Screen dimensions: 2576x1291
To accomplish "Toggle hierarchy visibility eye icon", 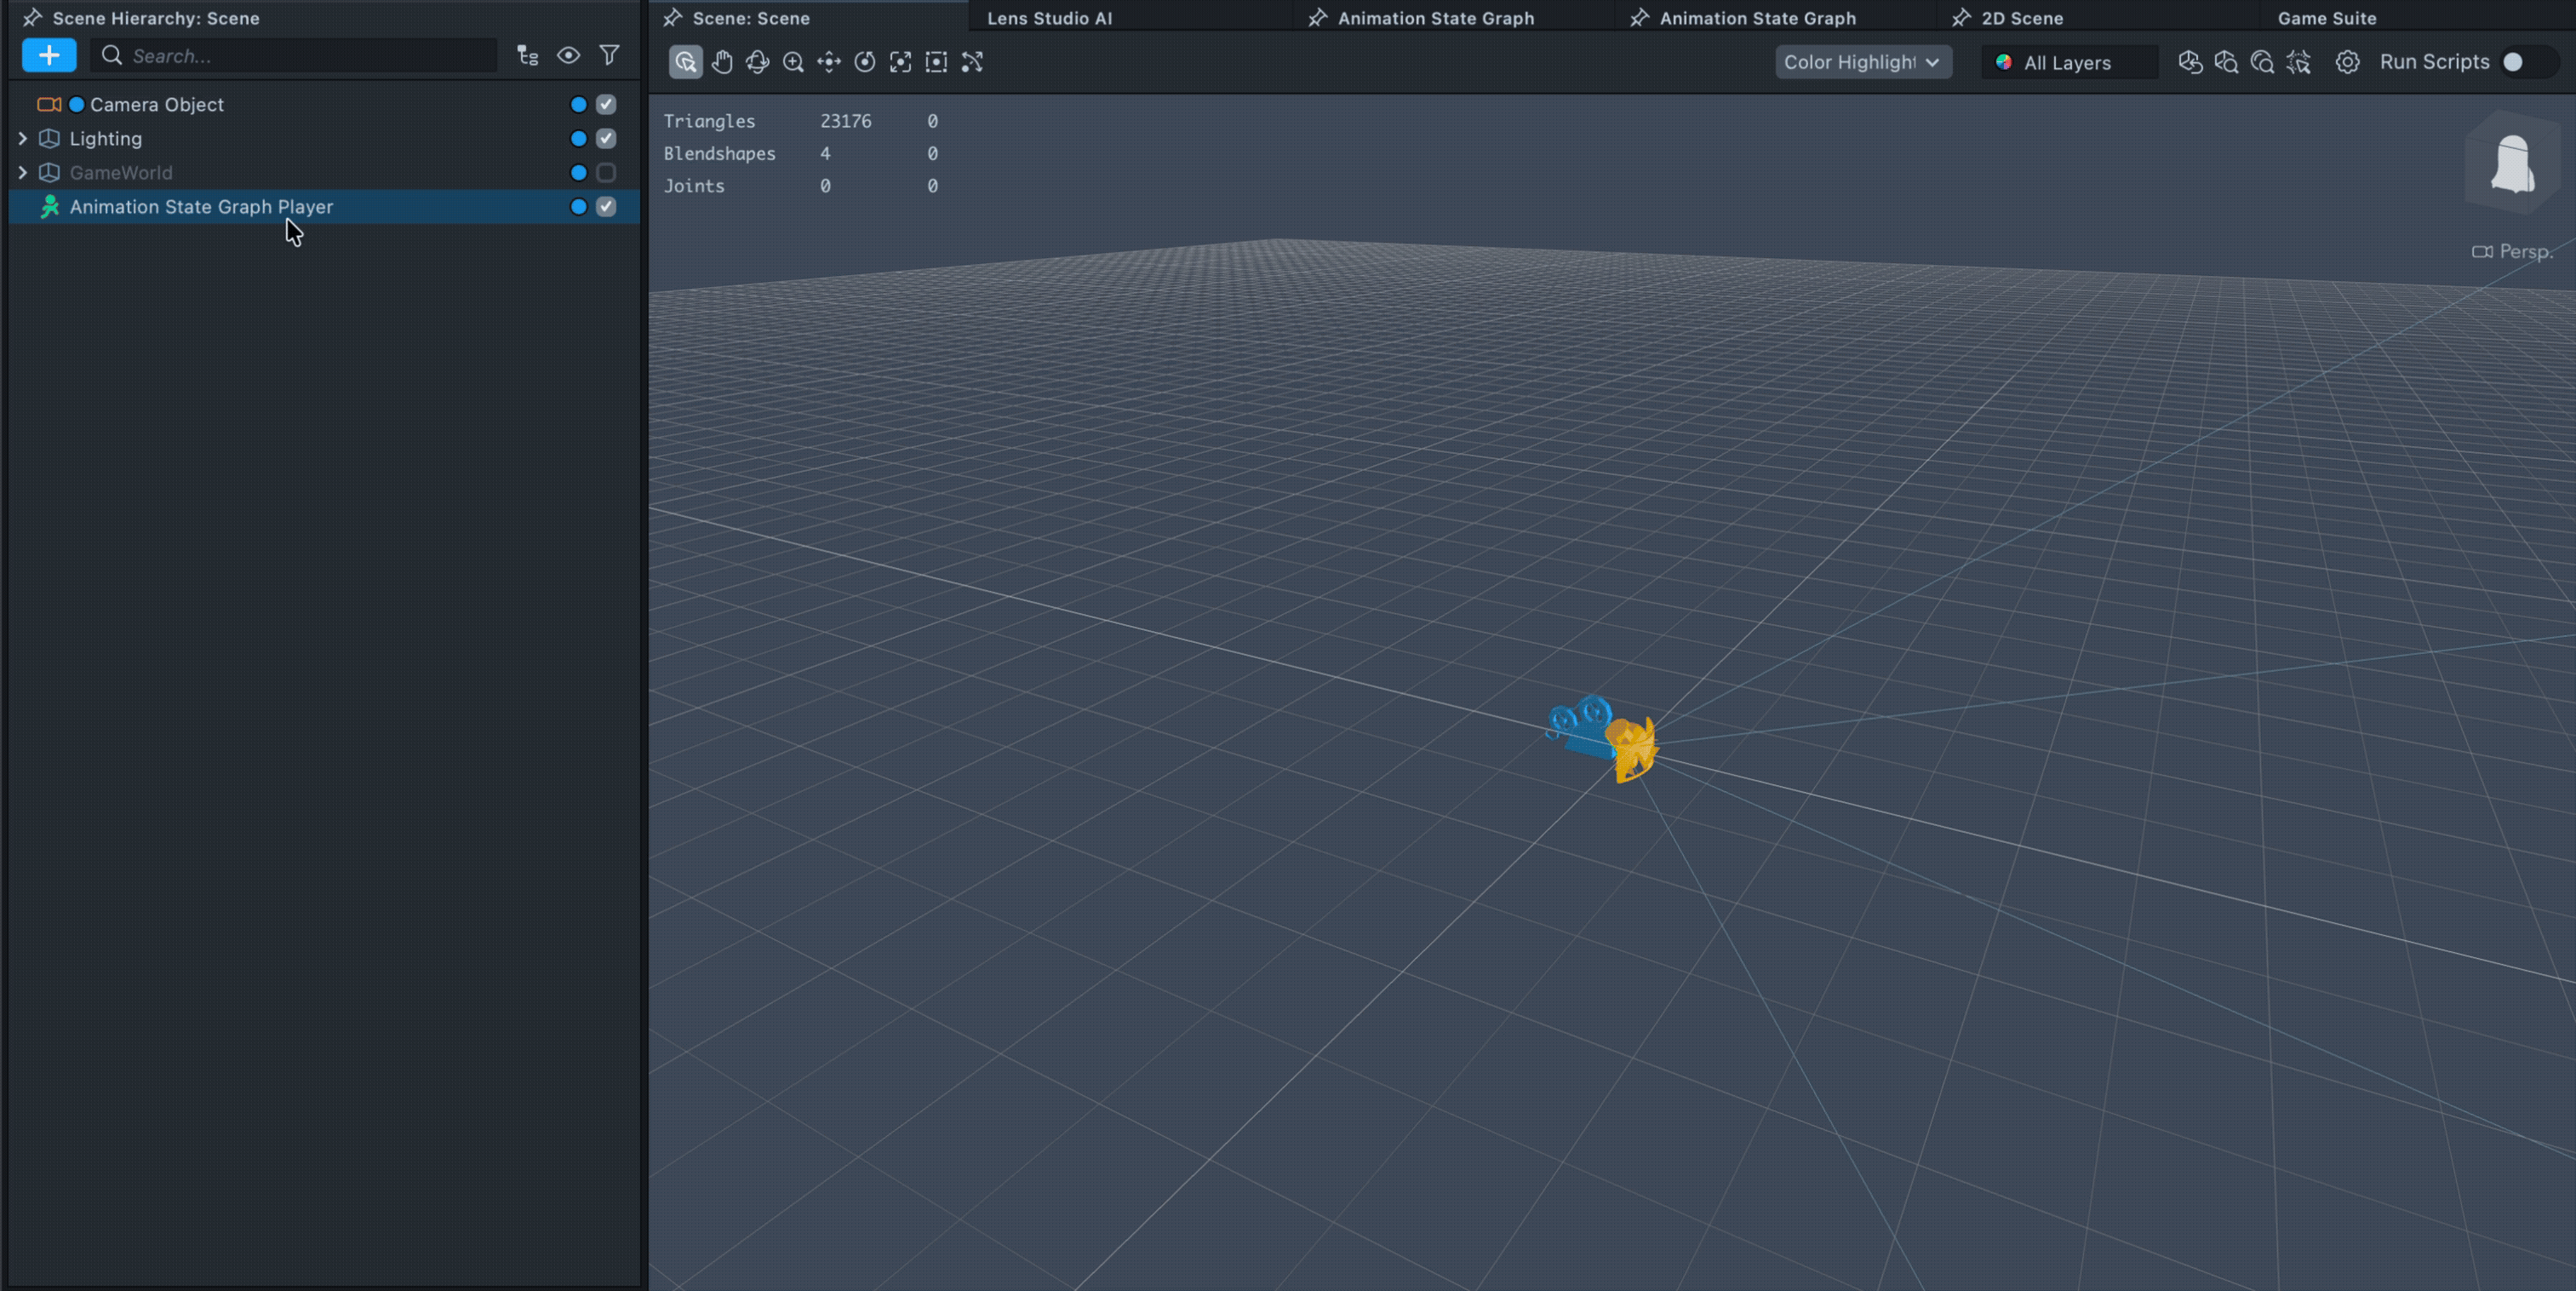I will pos(568,55).
